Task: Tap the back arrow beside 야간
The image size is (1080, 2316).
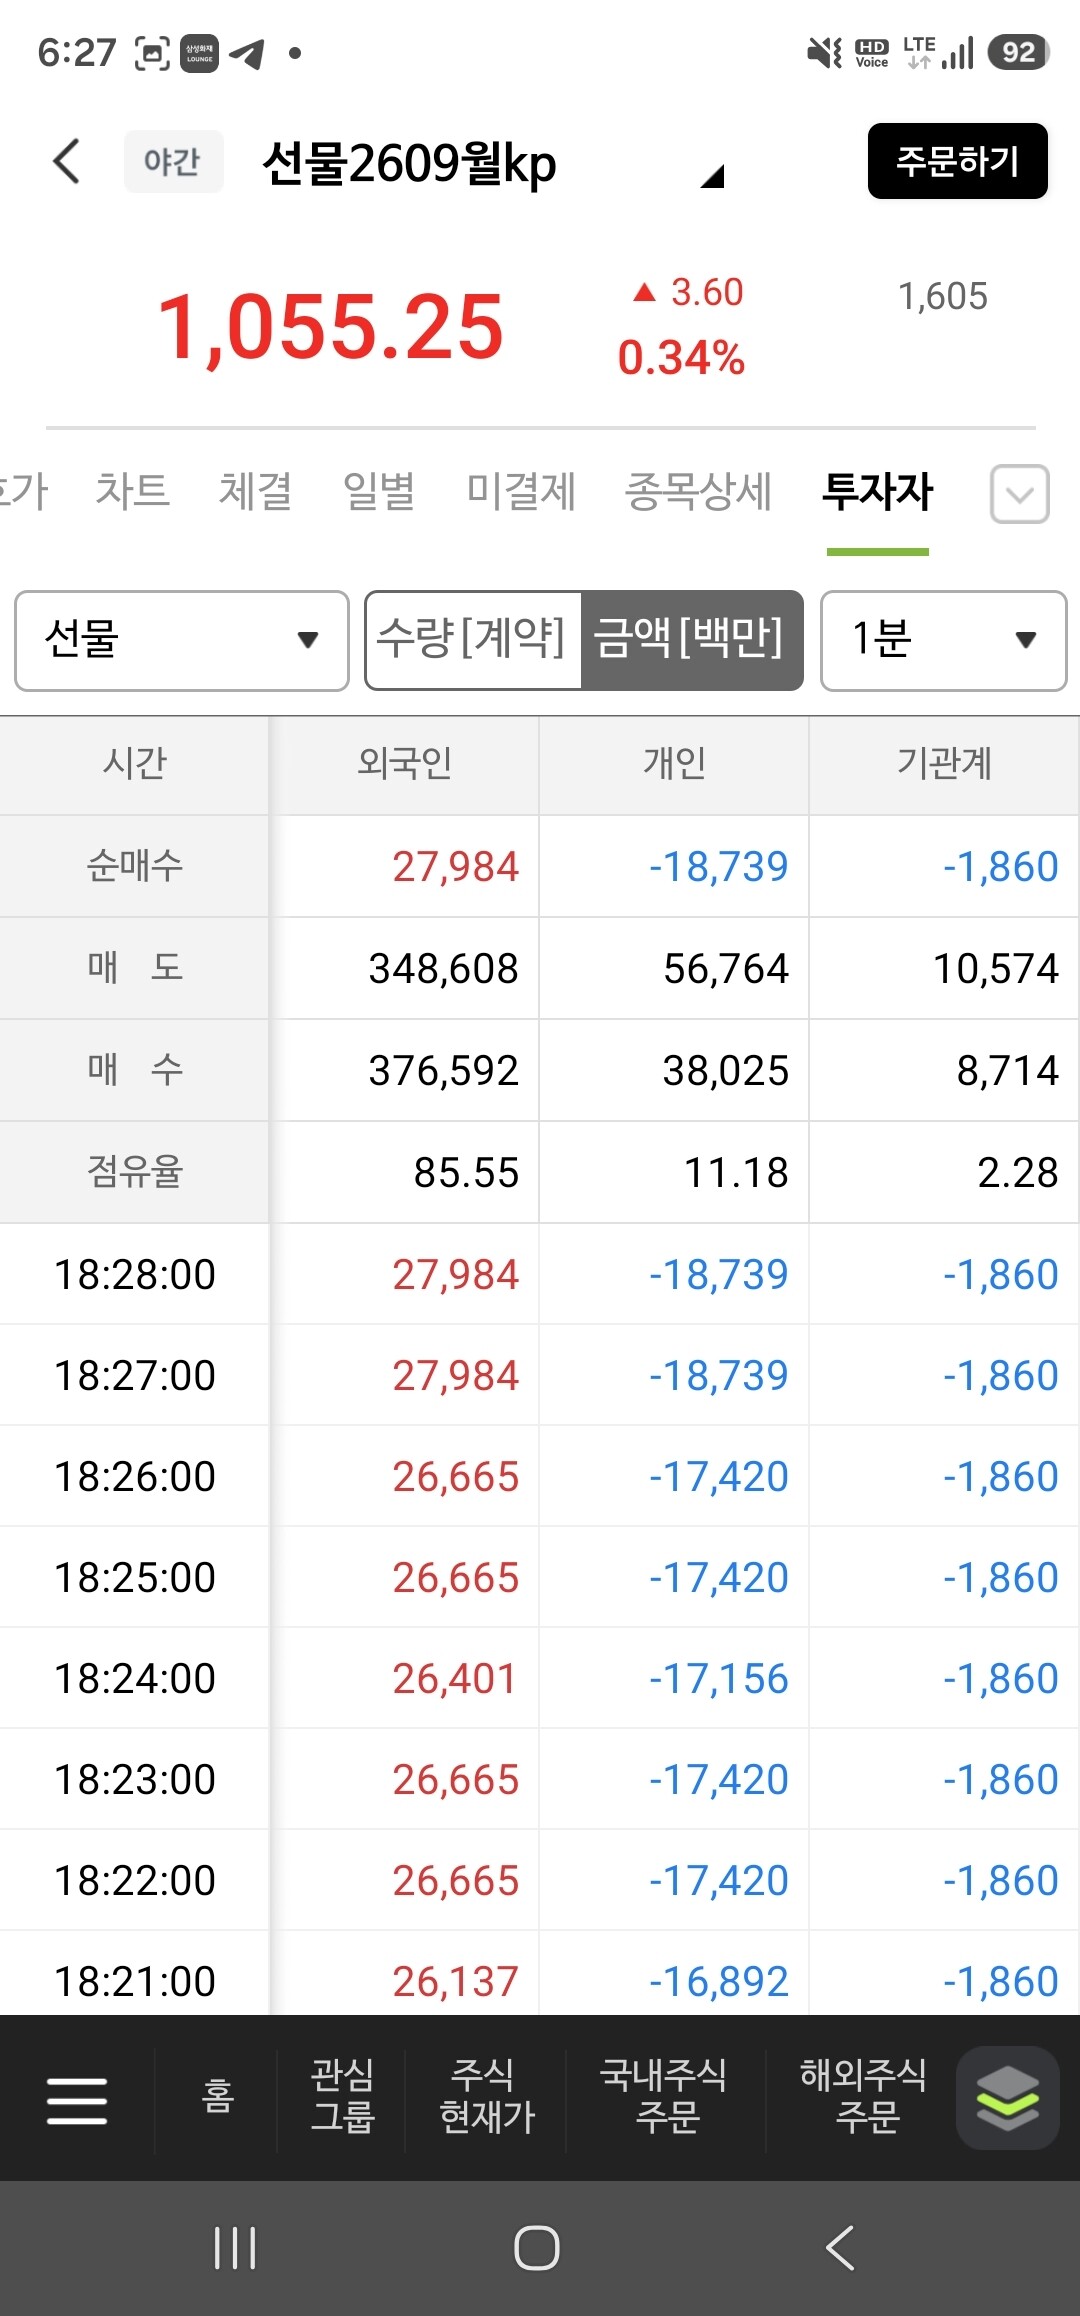Action: tap(67, 161)
